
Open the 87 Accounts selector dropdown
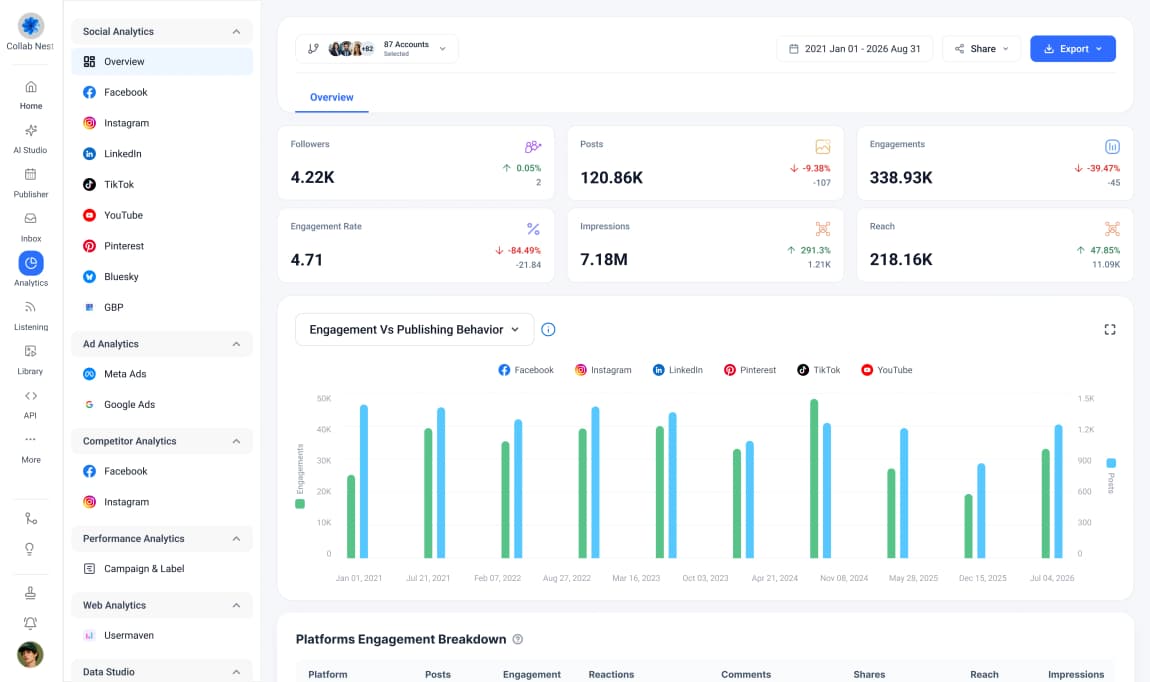(x=377, y=48)
